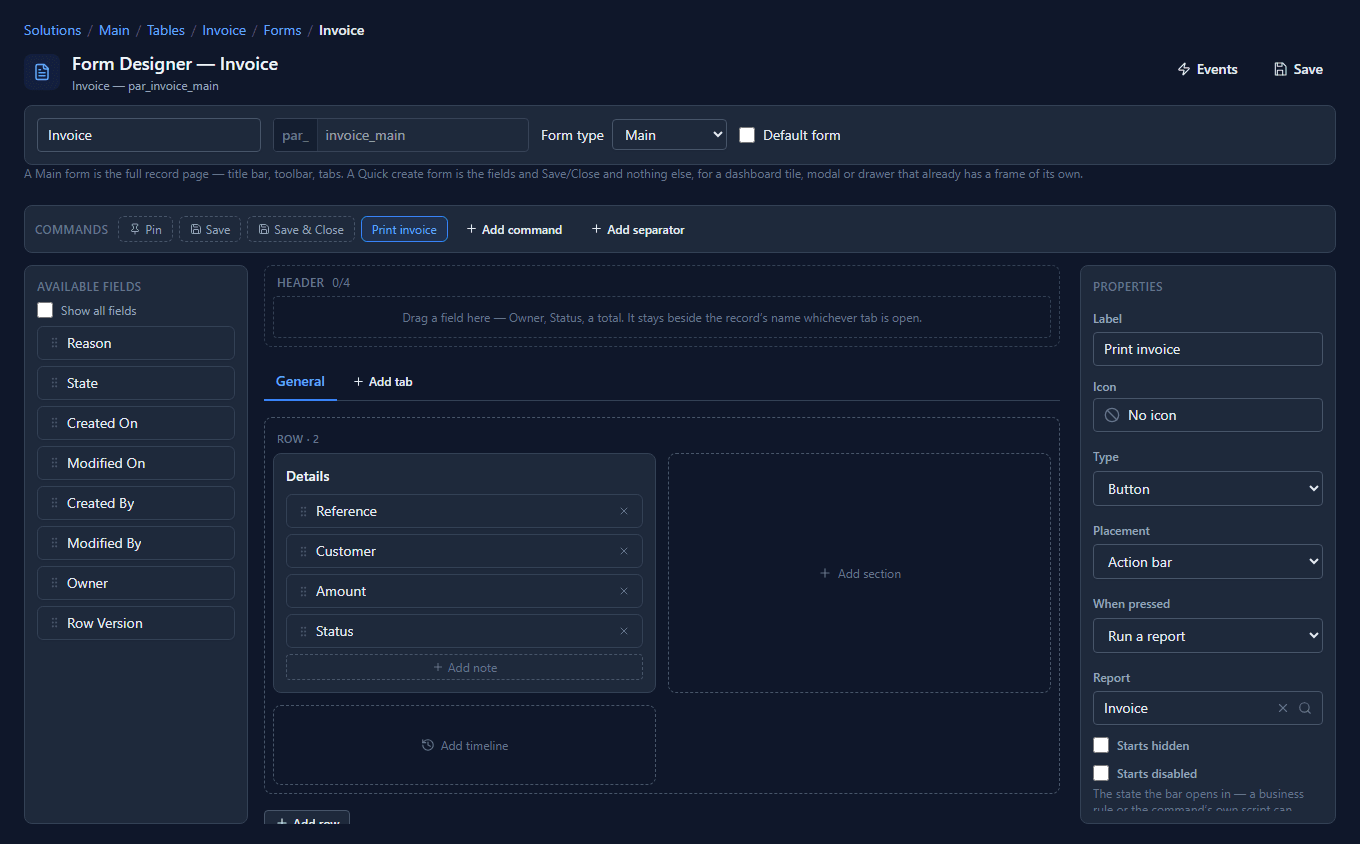Enable Show all fields
This screenshot has height=844, width=1360.
click(x=45, y=310)
